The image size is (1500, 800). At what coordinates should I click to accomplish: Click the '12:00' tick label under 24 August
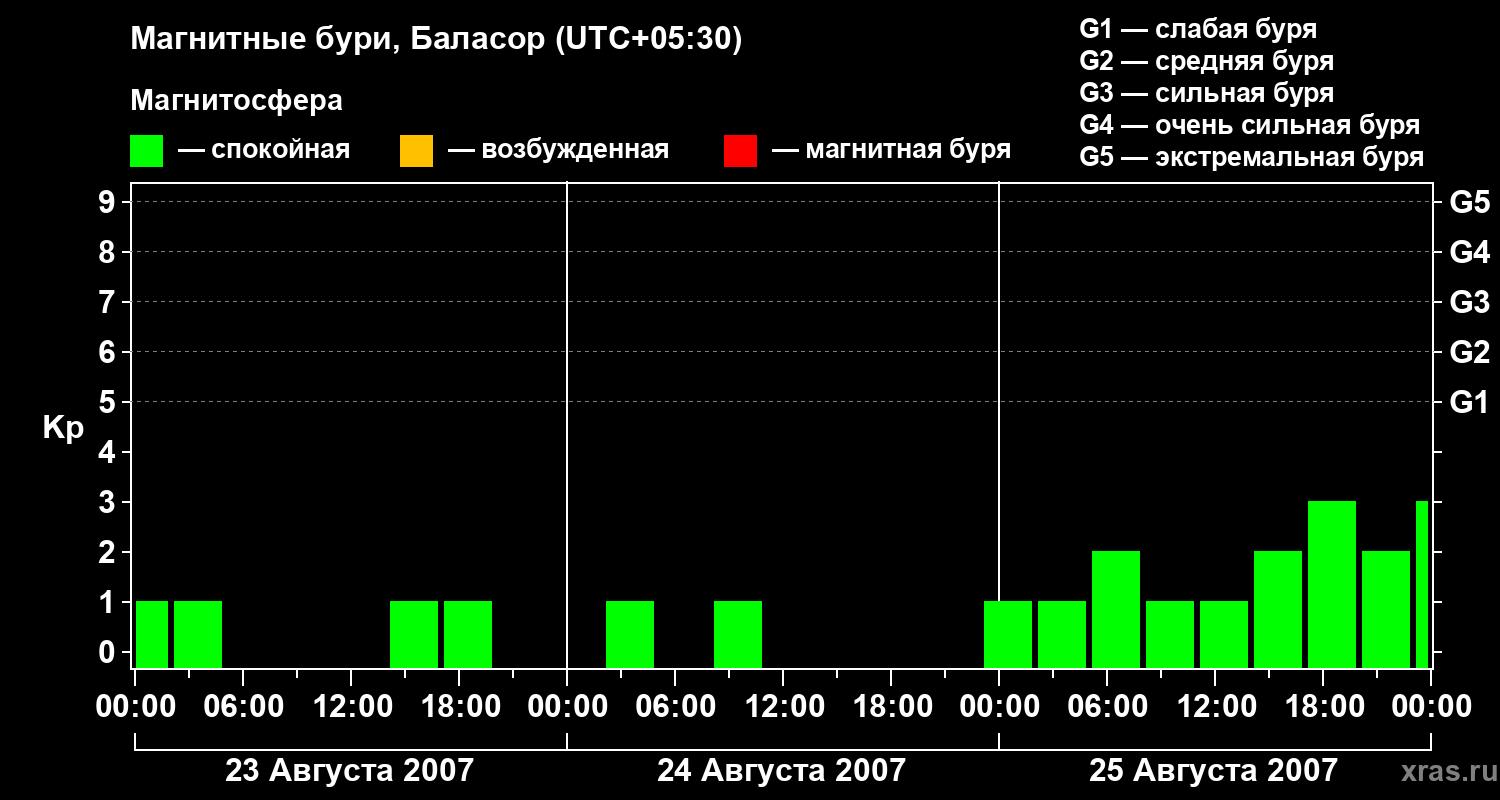click(783, 707)
